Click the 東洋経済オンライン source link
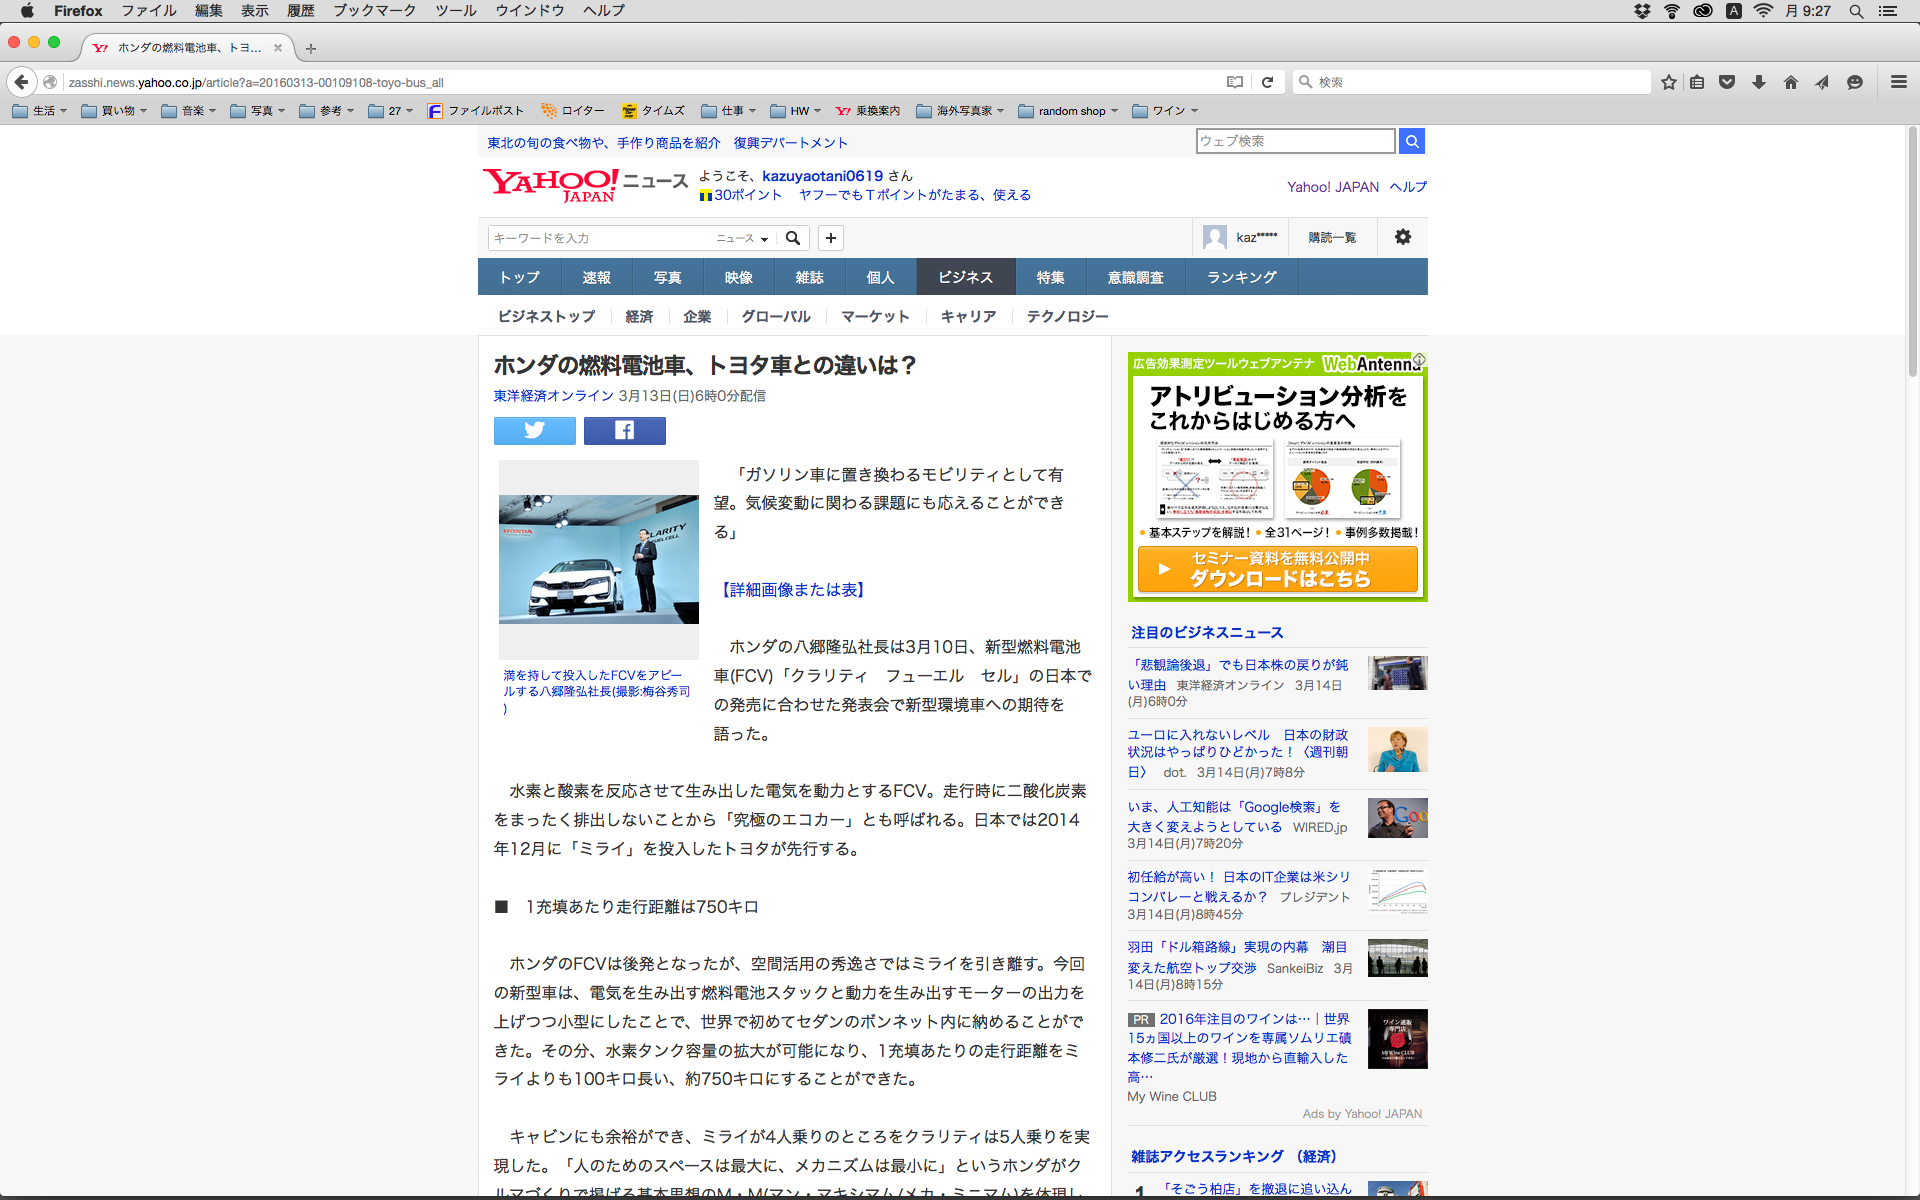 [553, 396]
